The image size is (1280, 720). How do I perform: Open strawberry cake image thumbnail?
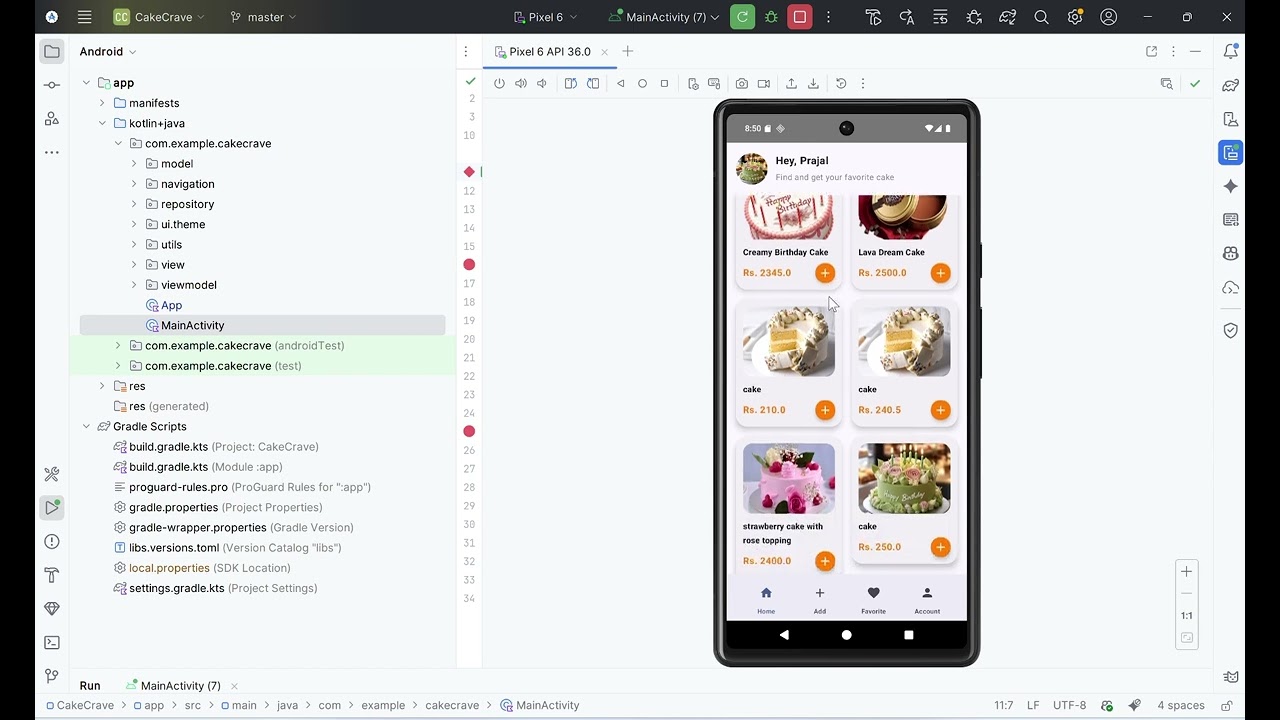(x=789, y=479)
